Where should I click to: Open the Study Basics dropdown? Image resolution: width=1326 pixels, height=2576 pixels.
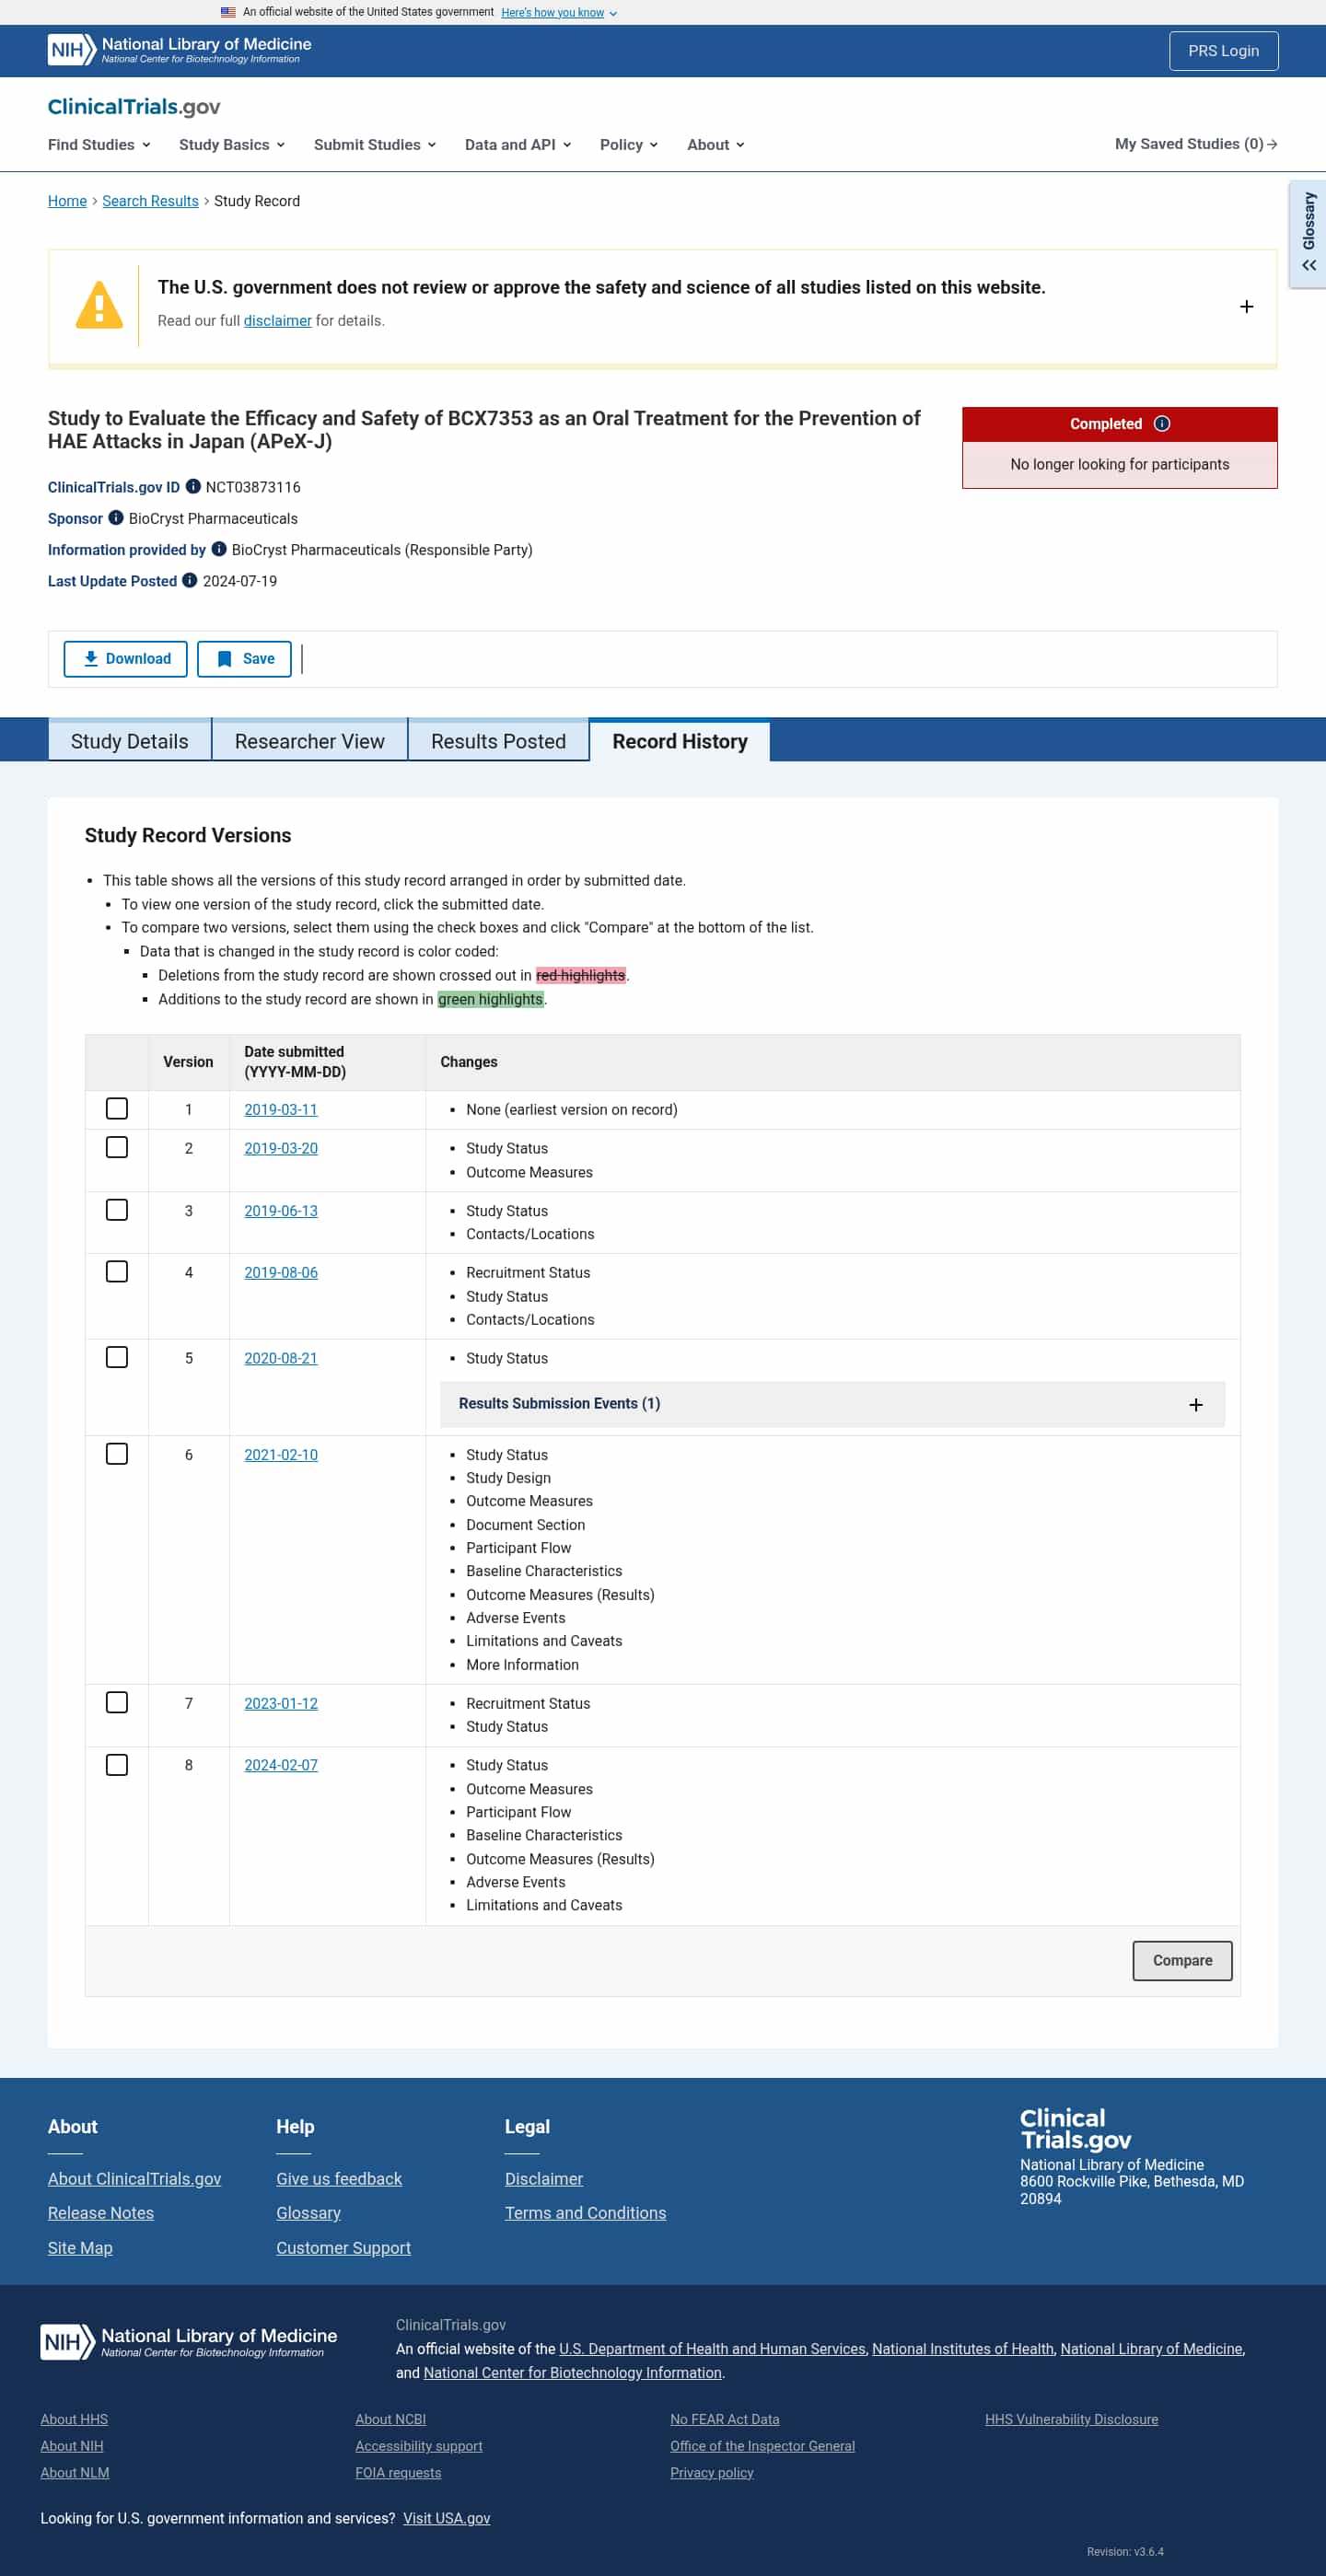click(x=232, y=145)
